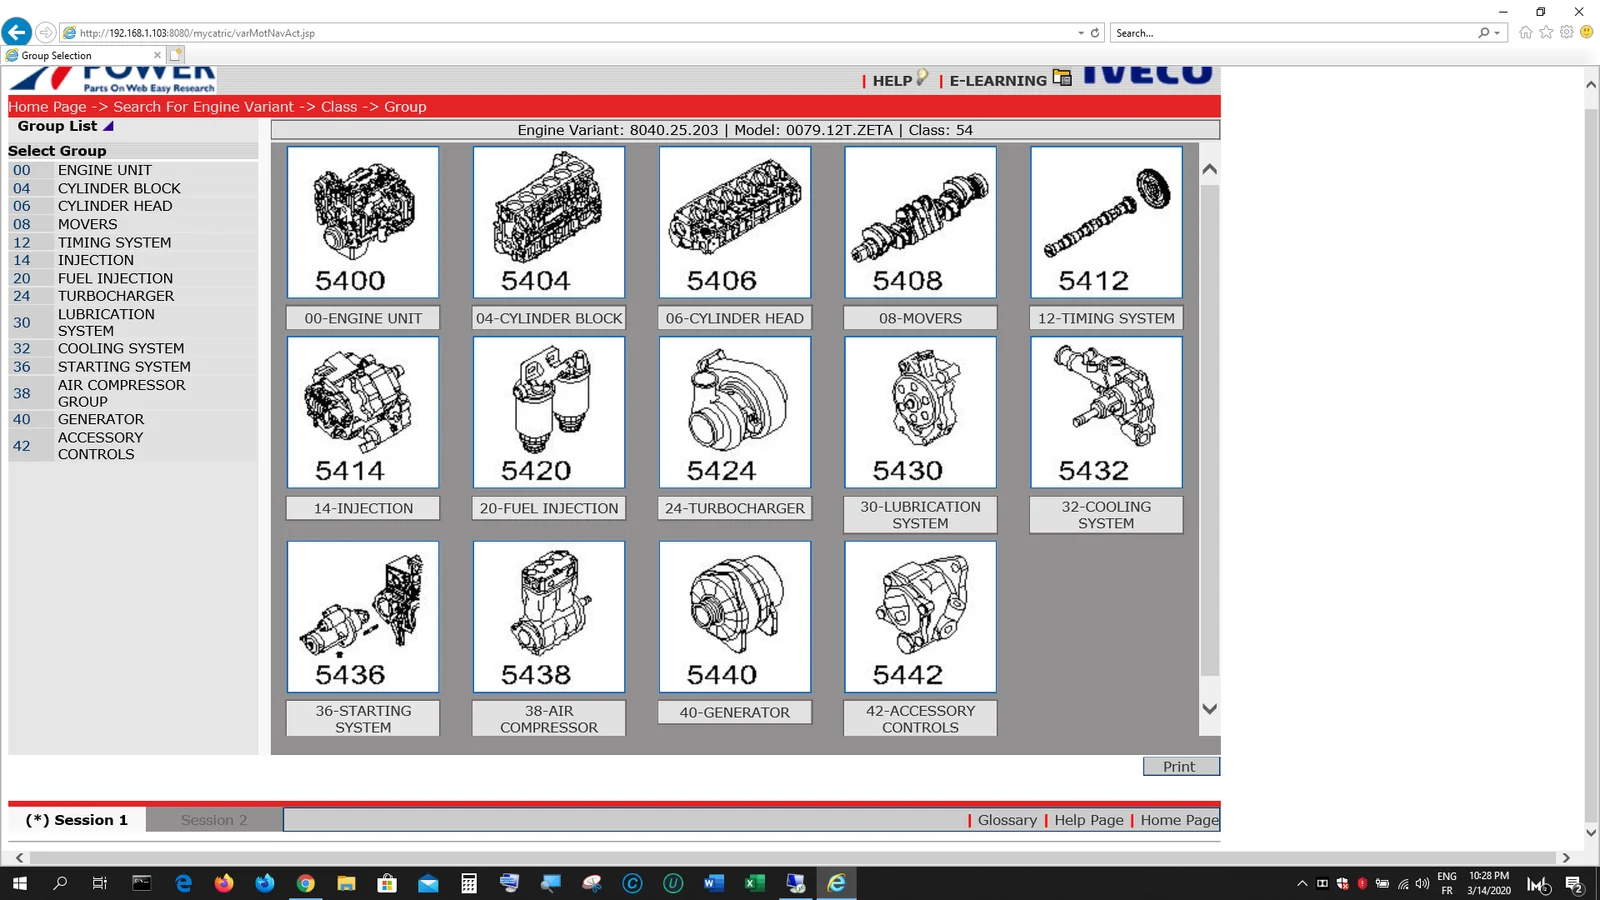Click the browser back arrow button
Screen dimensions: 1600x900
[x=16, y=32]
